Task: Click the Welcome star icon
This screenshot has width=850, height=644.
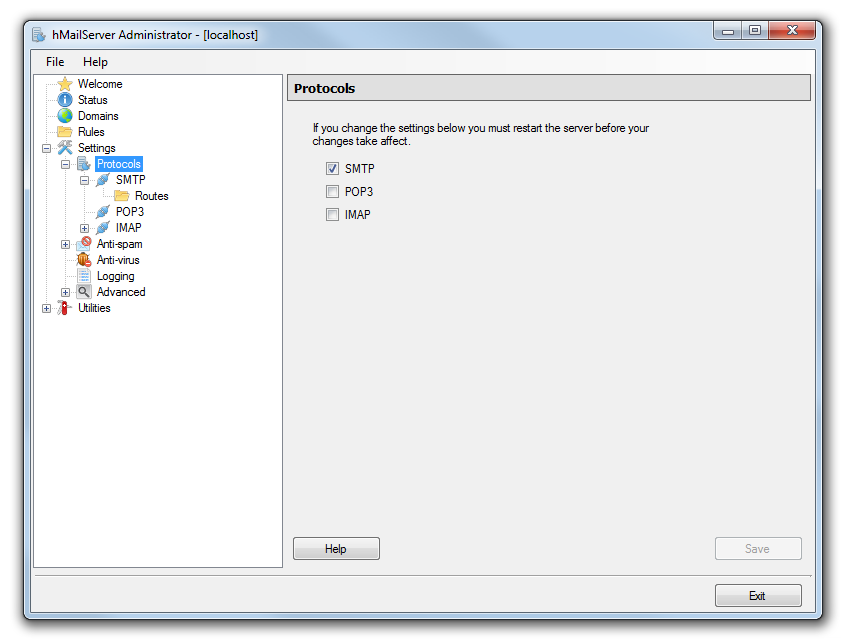Action: 65,84
